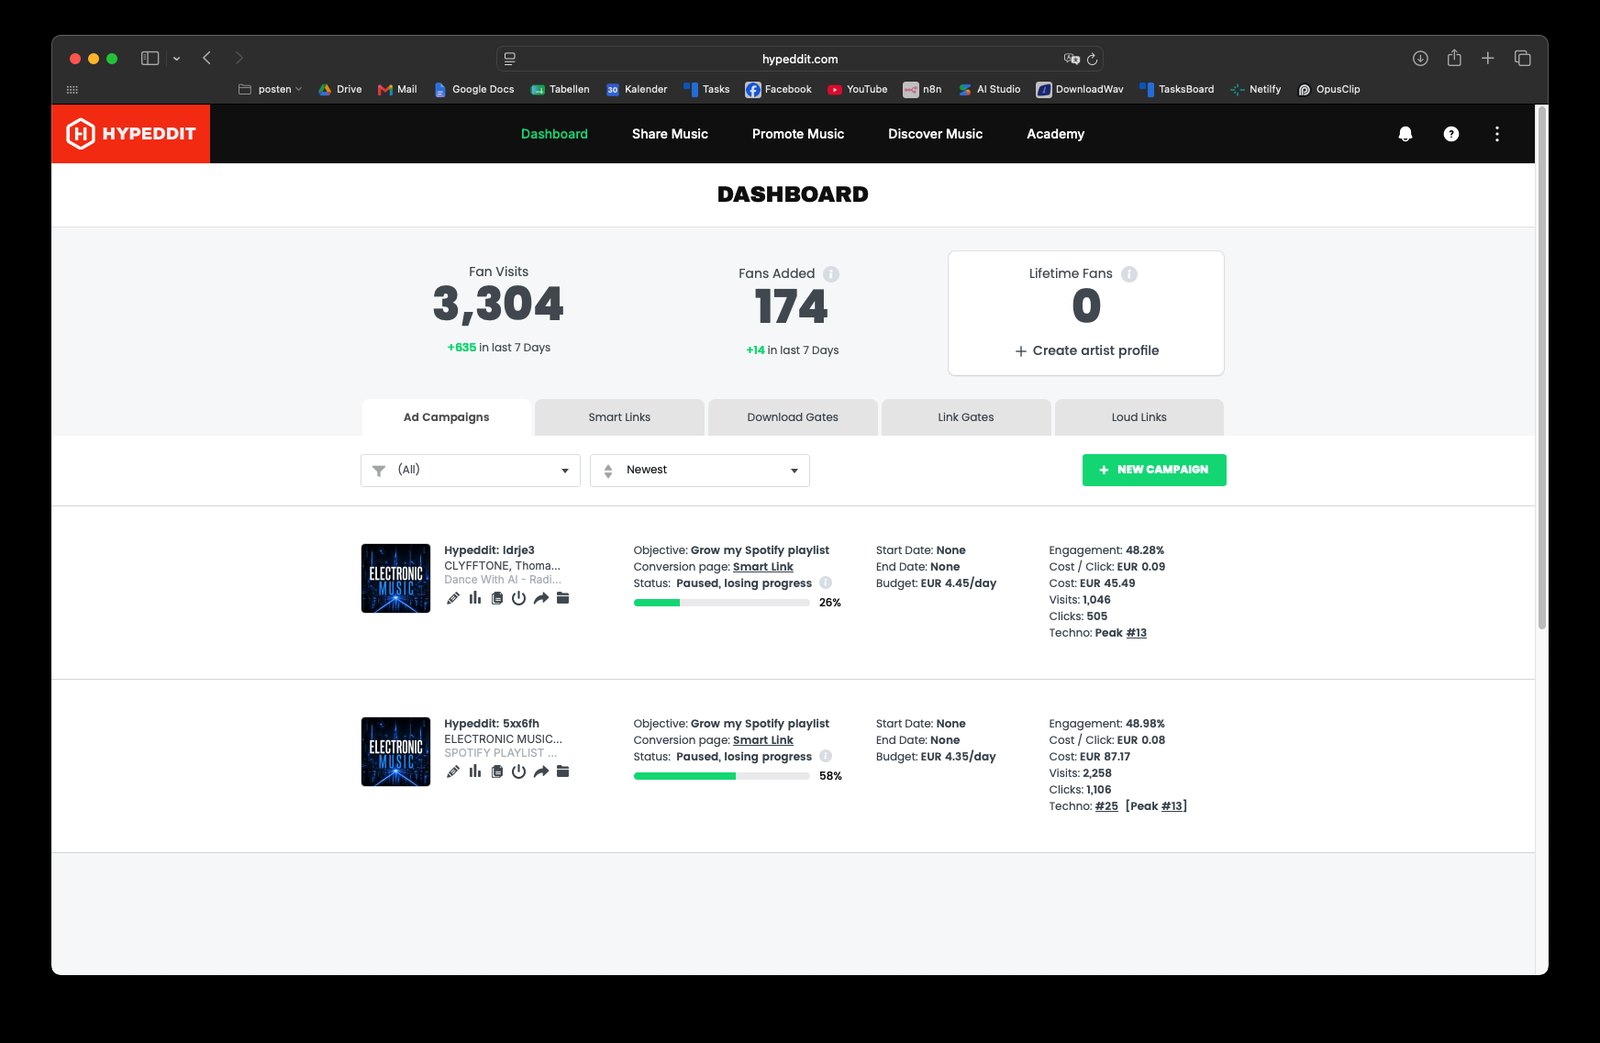Open the Dashboard menu item
Image resolution: width=1600 pixels, height=1043 pixels.
coord(554,134)
